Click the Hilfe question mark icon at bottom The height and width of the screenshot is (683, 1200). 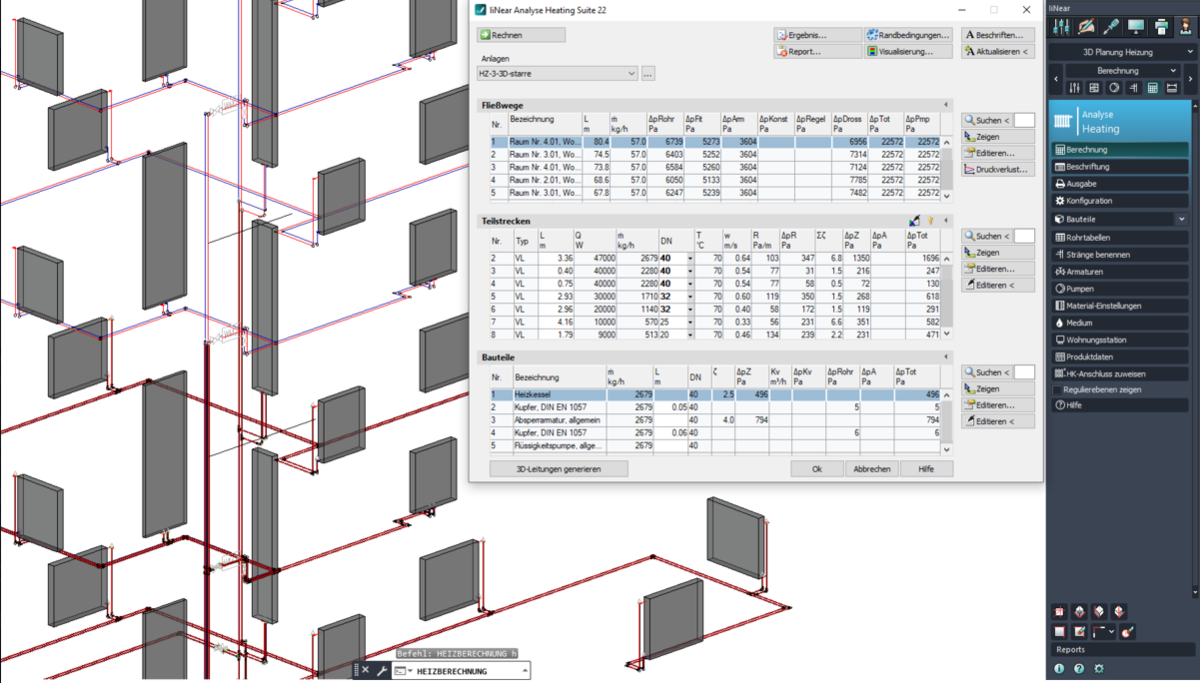[x=1079, y=667]
